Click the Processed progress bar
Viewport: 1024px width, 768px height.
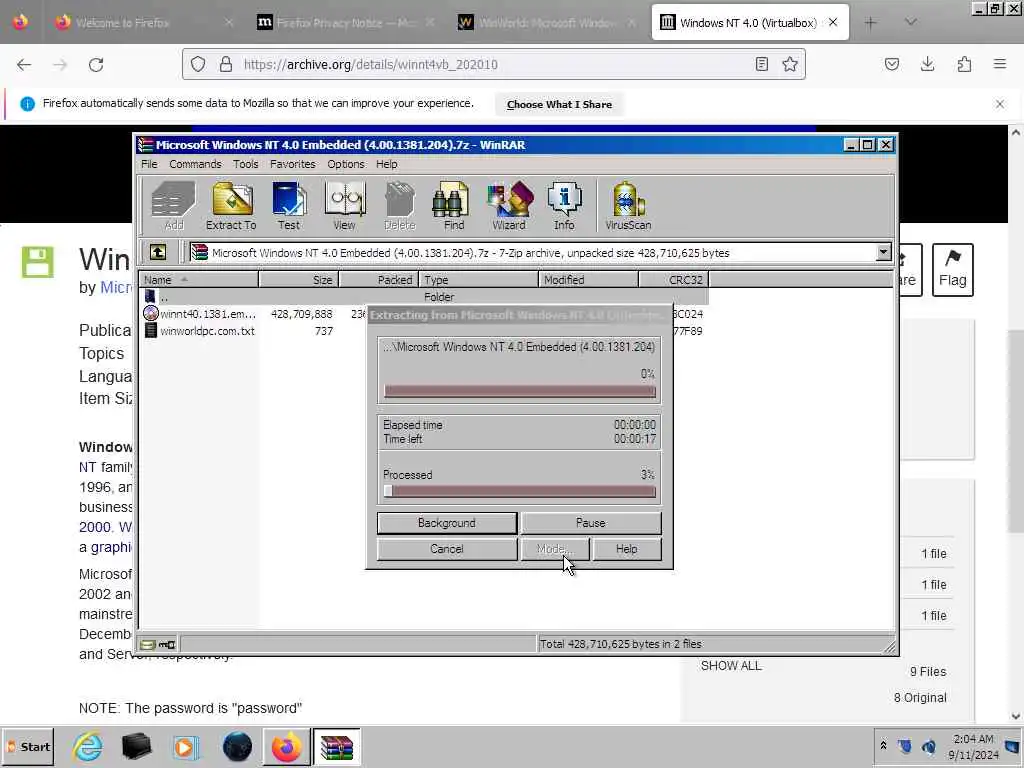pos(520,492)
